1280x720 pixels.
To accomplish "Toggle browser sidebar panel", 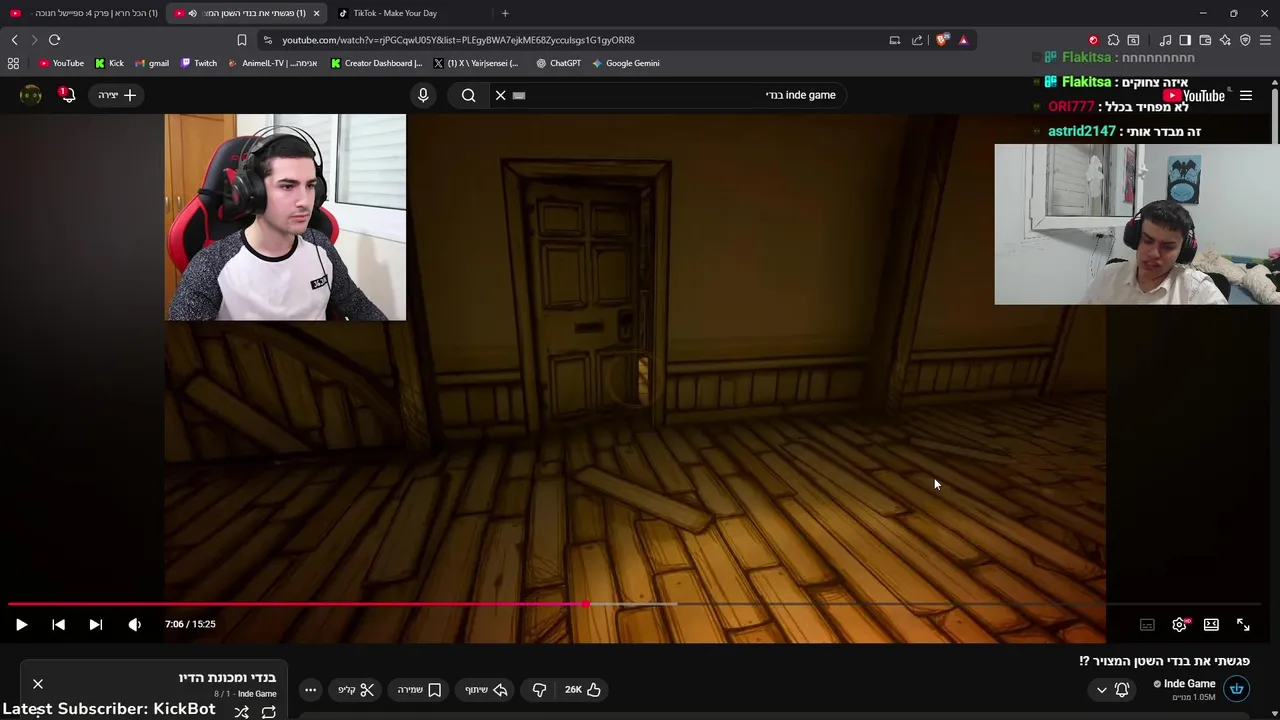I will click(x=1185, y=40).
